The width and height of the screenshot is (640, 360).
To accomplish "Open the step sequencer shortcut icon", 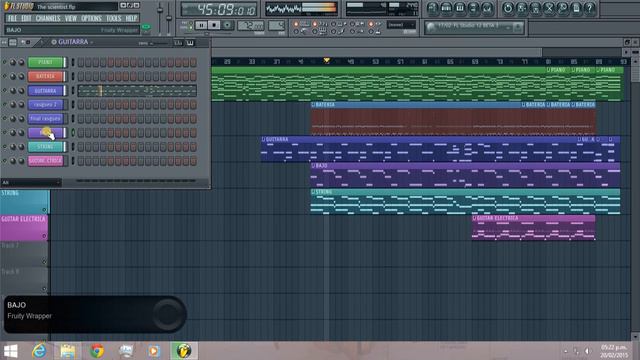I will point(446,8).
